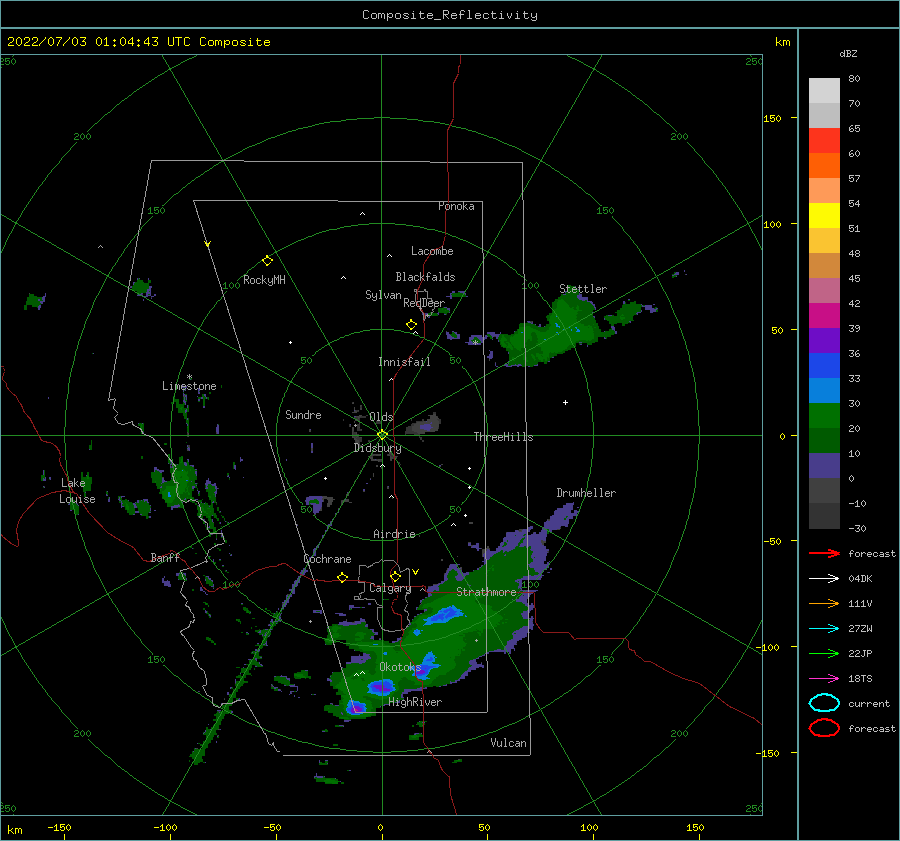Select the 54 dBZ yellow color swatch
900x841 pixels.
[824, 216]
